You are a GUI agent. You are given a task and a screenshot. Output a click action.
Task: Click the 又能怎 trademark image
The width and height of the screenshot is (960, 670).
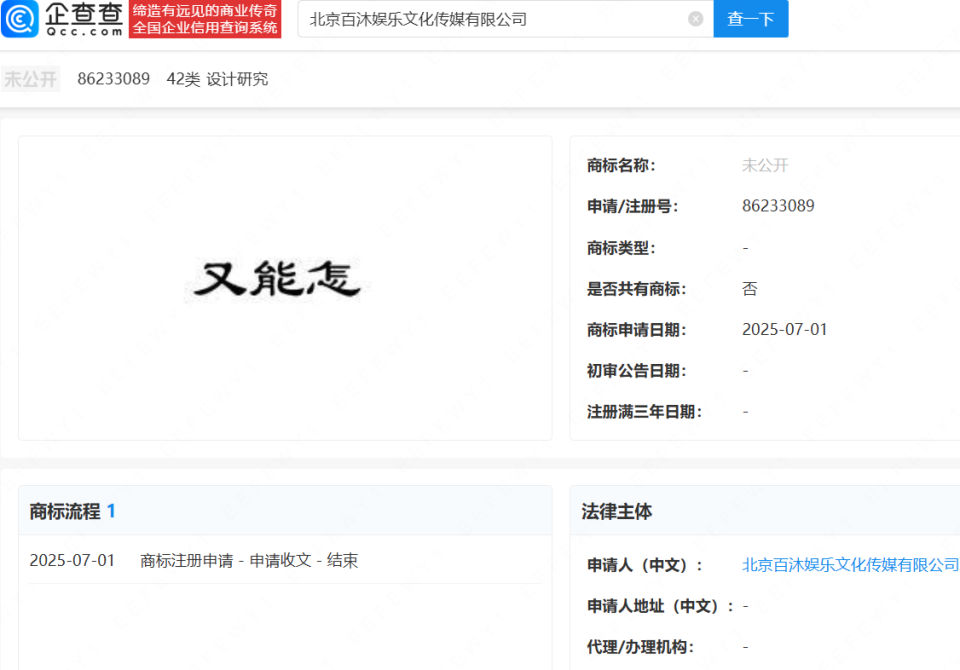point(277,280)
